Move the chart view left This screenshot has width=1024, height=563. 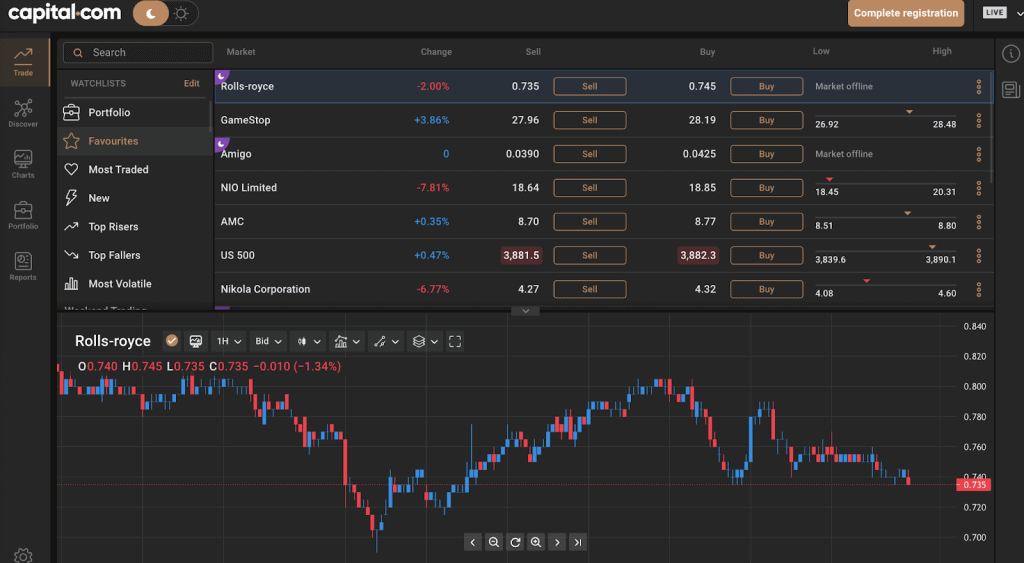click(x=473, y=542)
